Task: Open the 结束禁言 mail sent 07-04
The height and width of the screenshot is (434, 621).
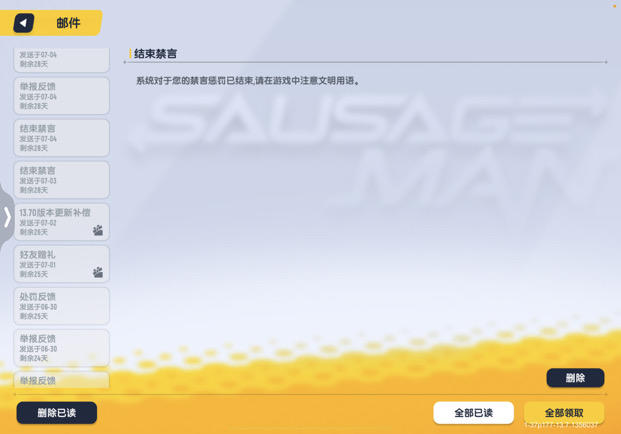Action: [61, 138]
